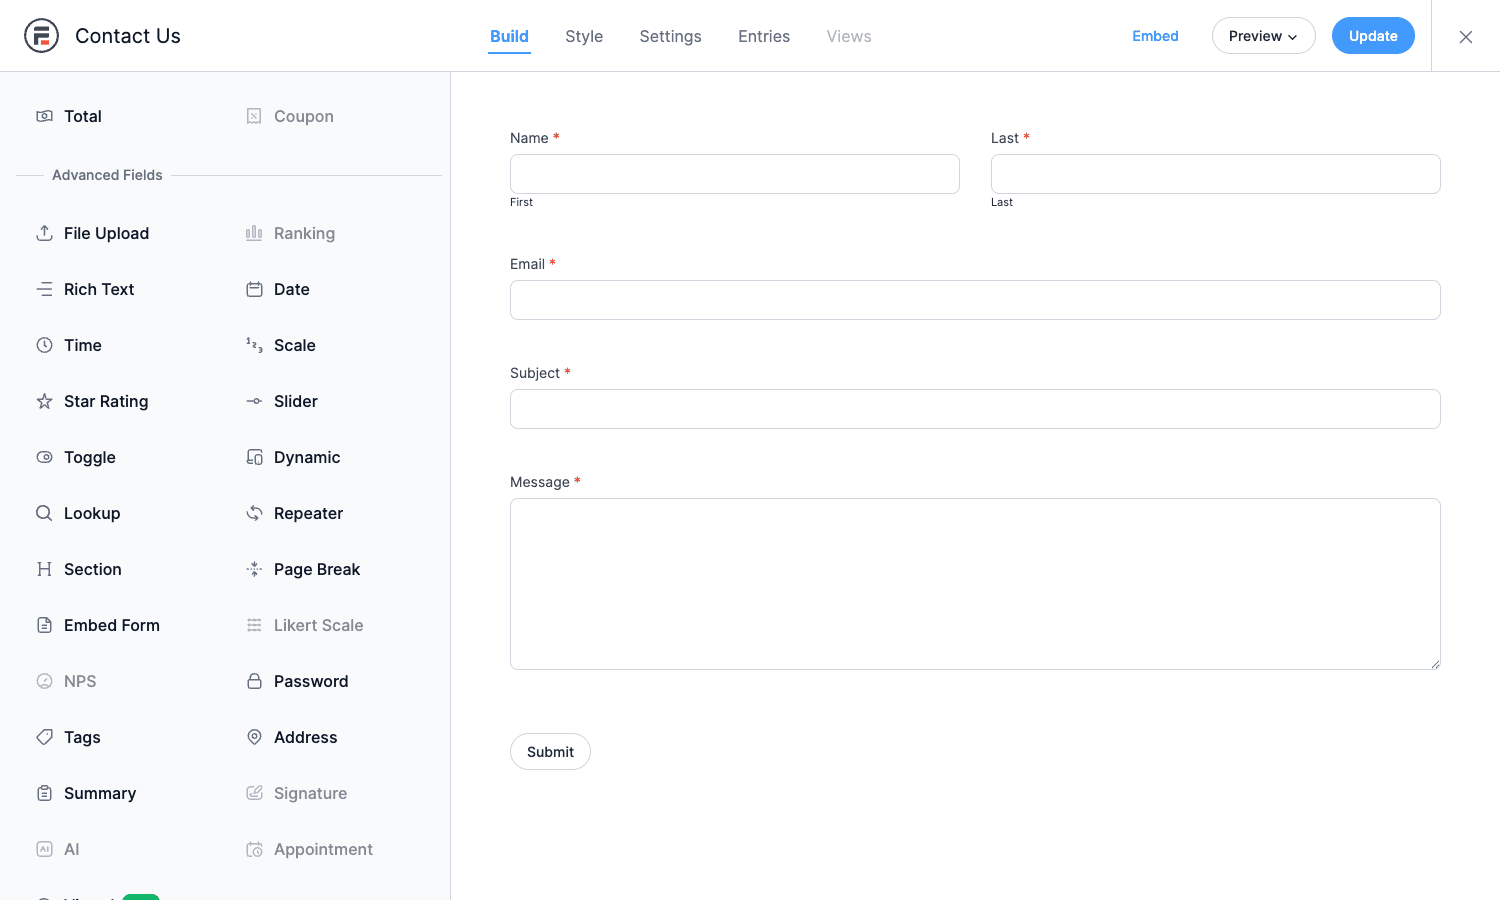Select the Time clock icon
This screenshot has height=900, width=1500.
tap(44, 345)
